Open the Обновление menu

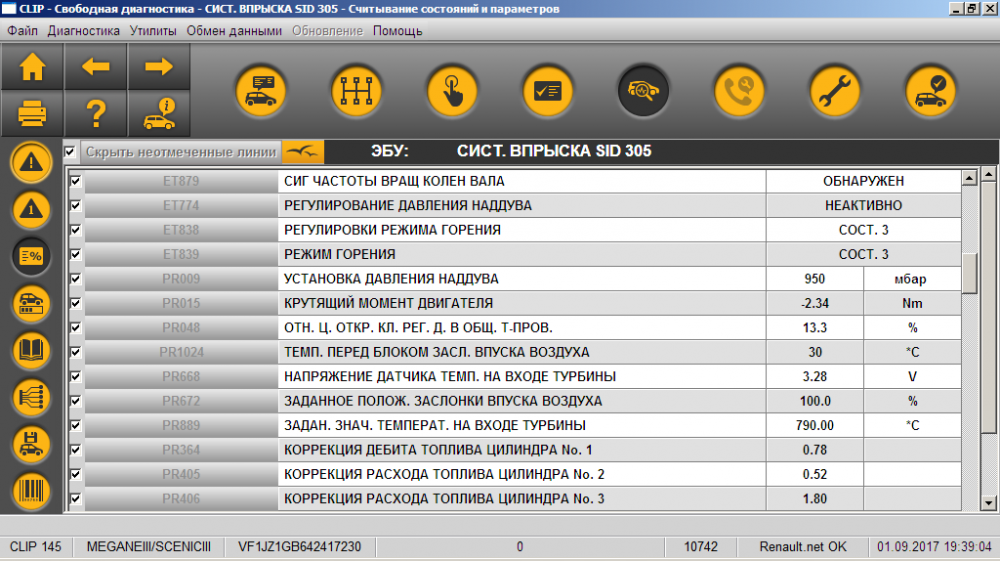coord(327,31)
